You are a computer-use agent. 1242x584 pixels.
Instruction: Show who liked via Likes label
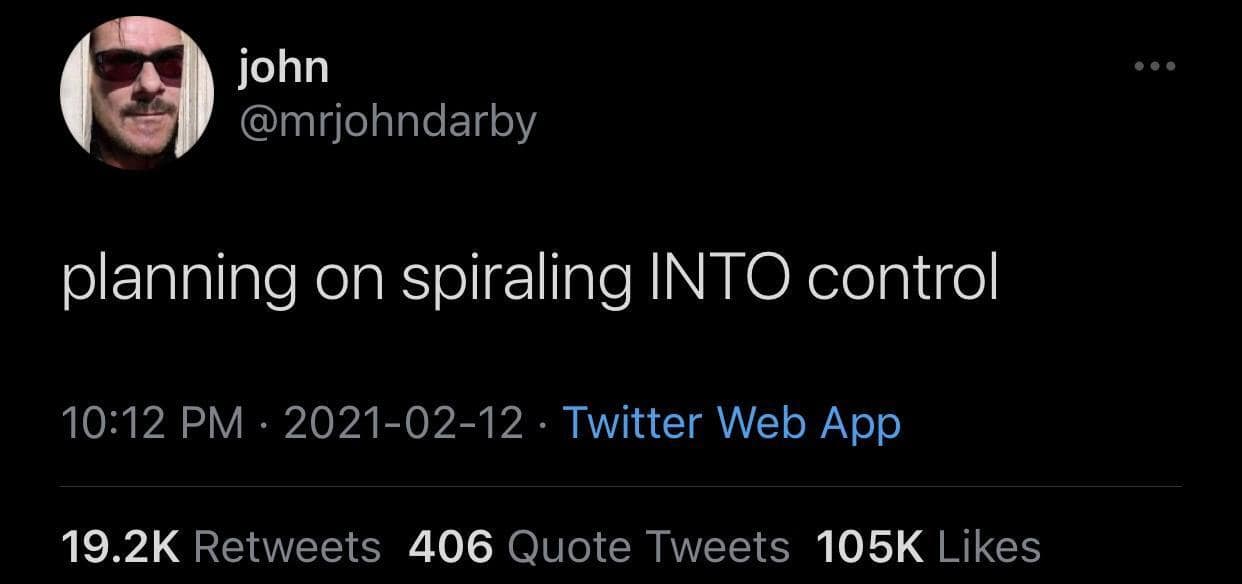[988, 547]
